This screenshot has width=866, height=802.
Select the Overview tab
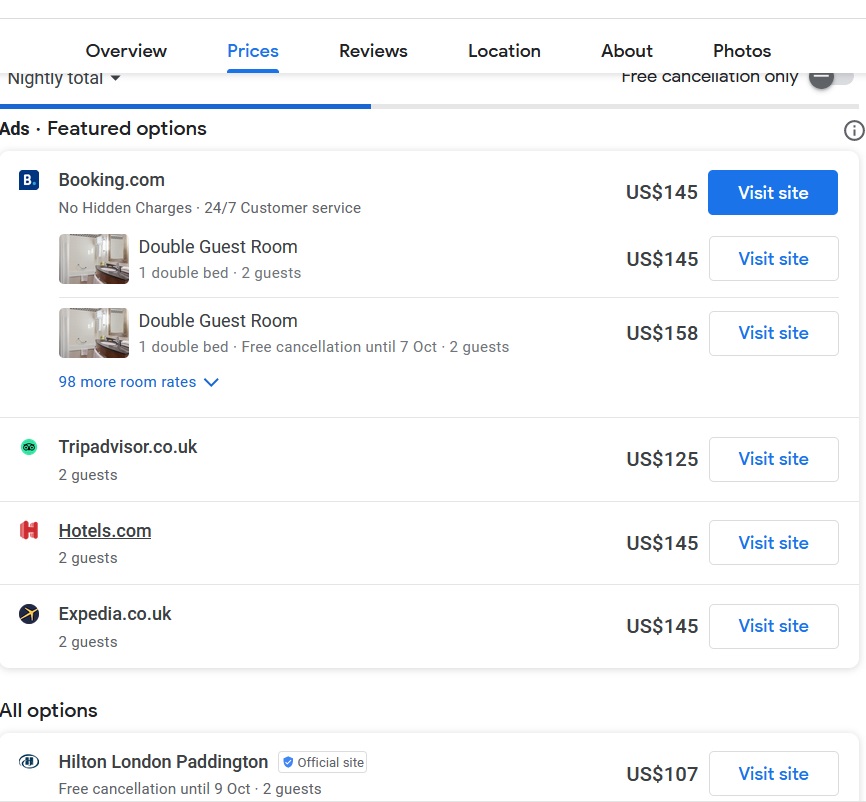click(126, 51)
